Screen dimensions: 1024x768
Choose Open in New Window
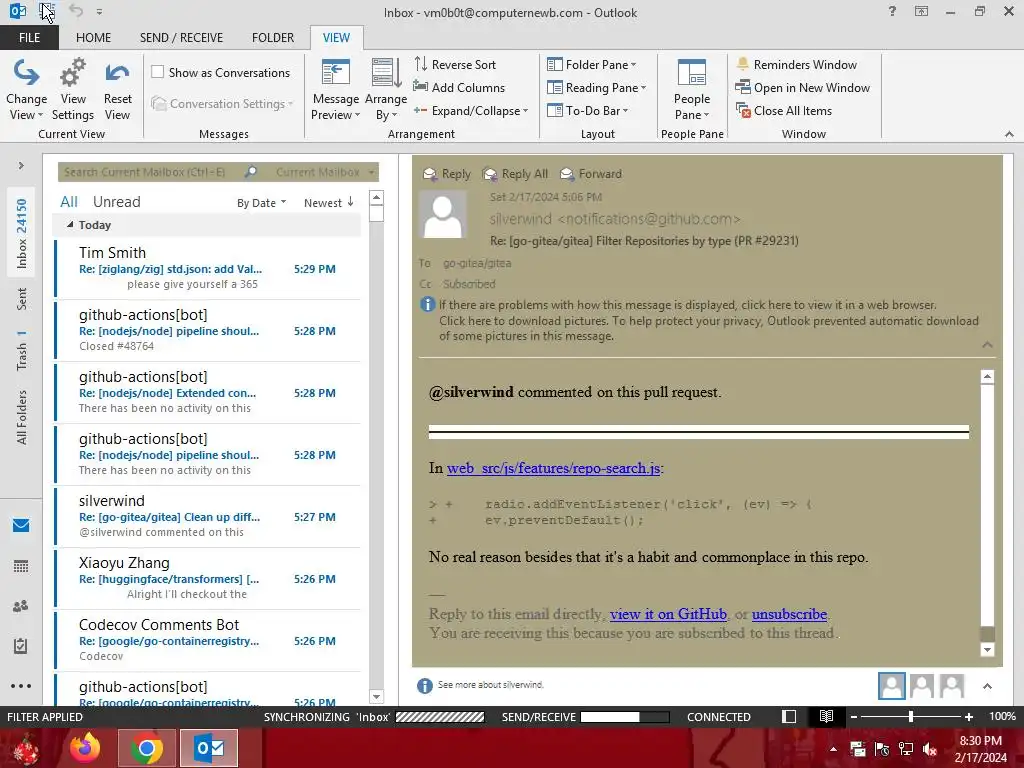(803, 88)
